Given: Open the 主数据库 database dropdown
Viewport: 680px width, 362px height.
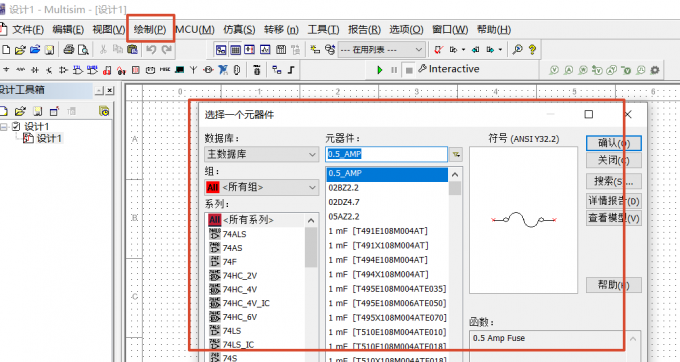Looking at the screenshot, I should 262,154.
